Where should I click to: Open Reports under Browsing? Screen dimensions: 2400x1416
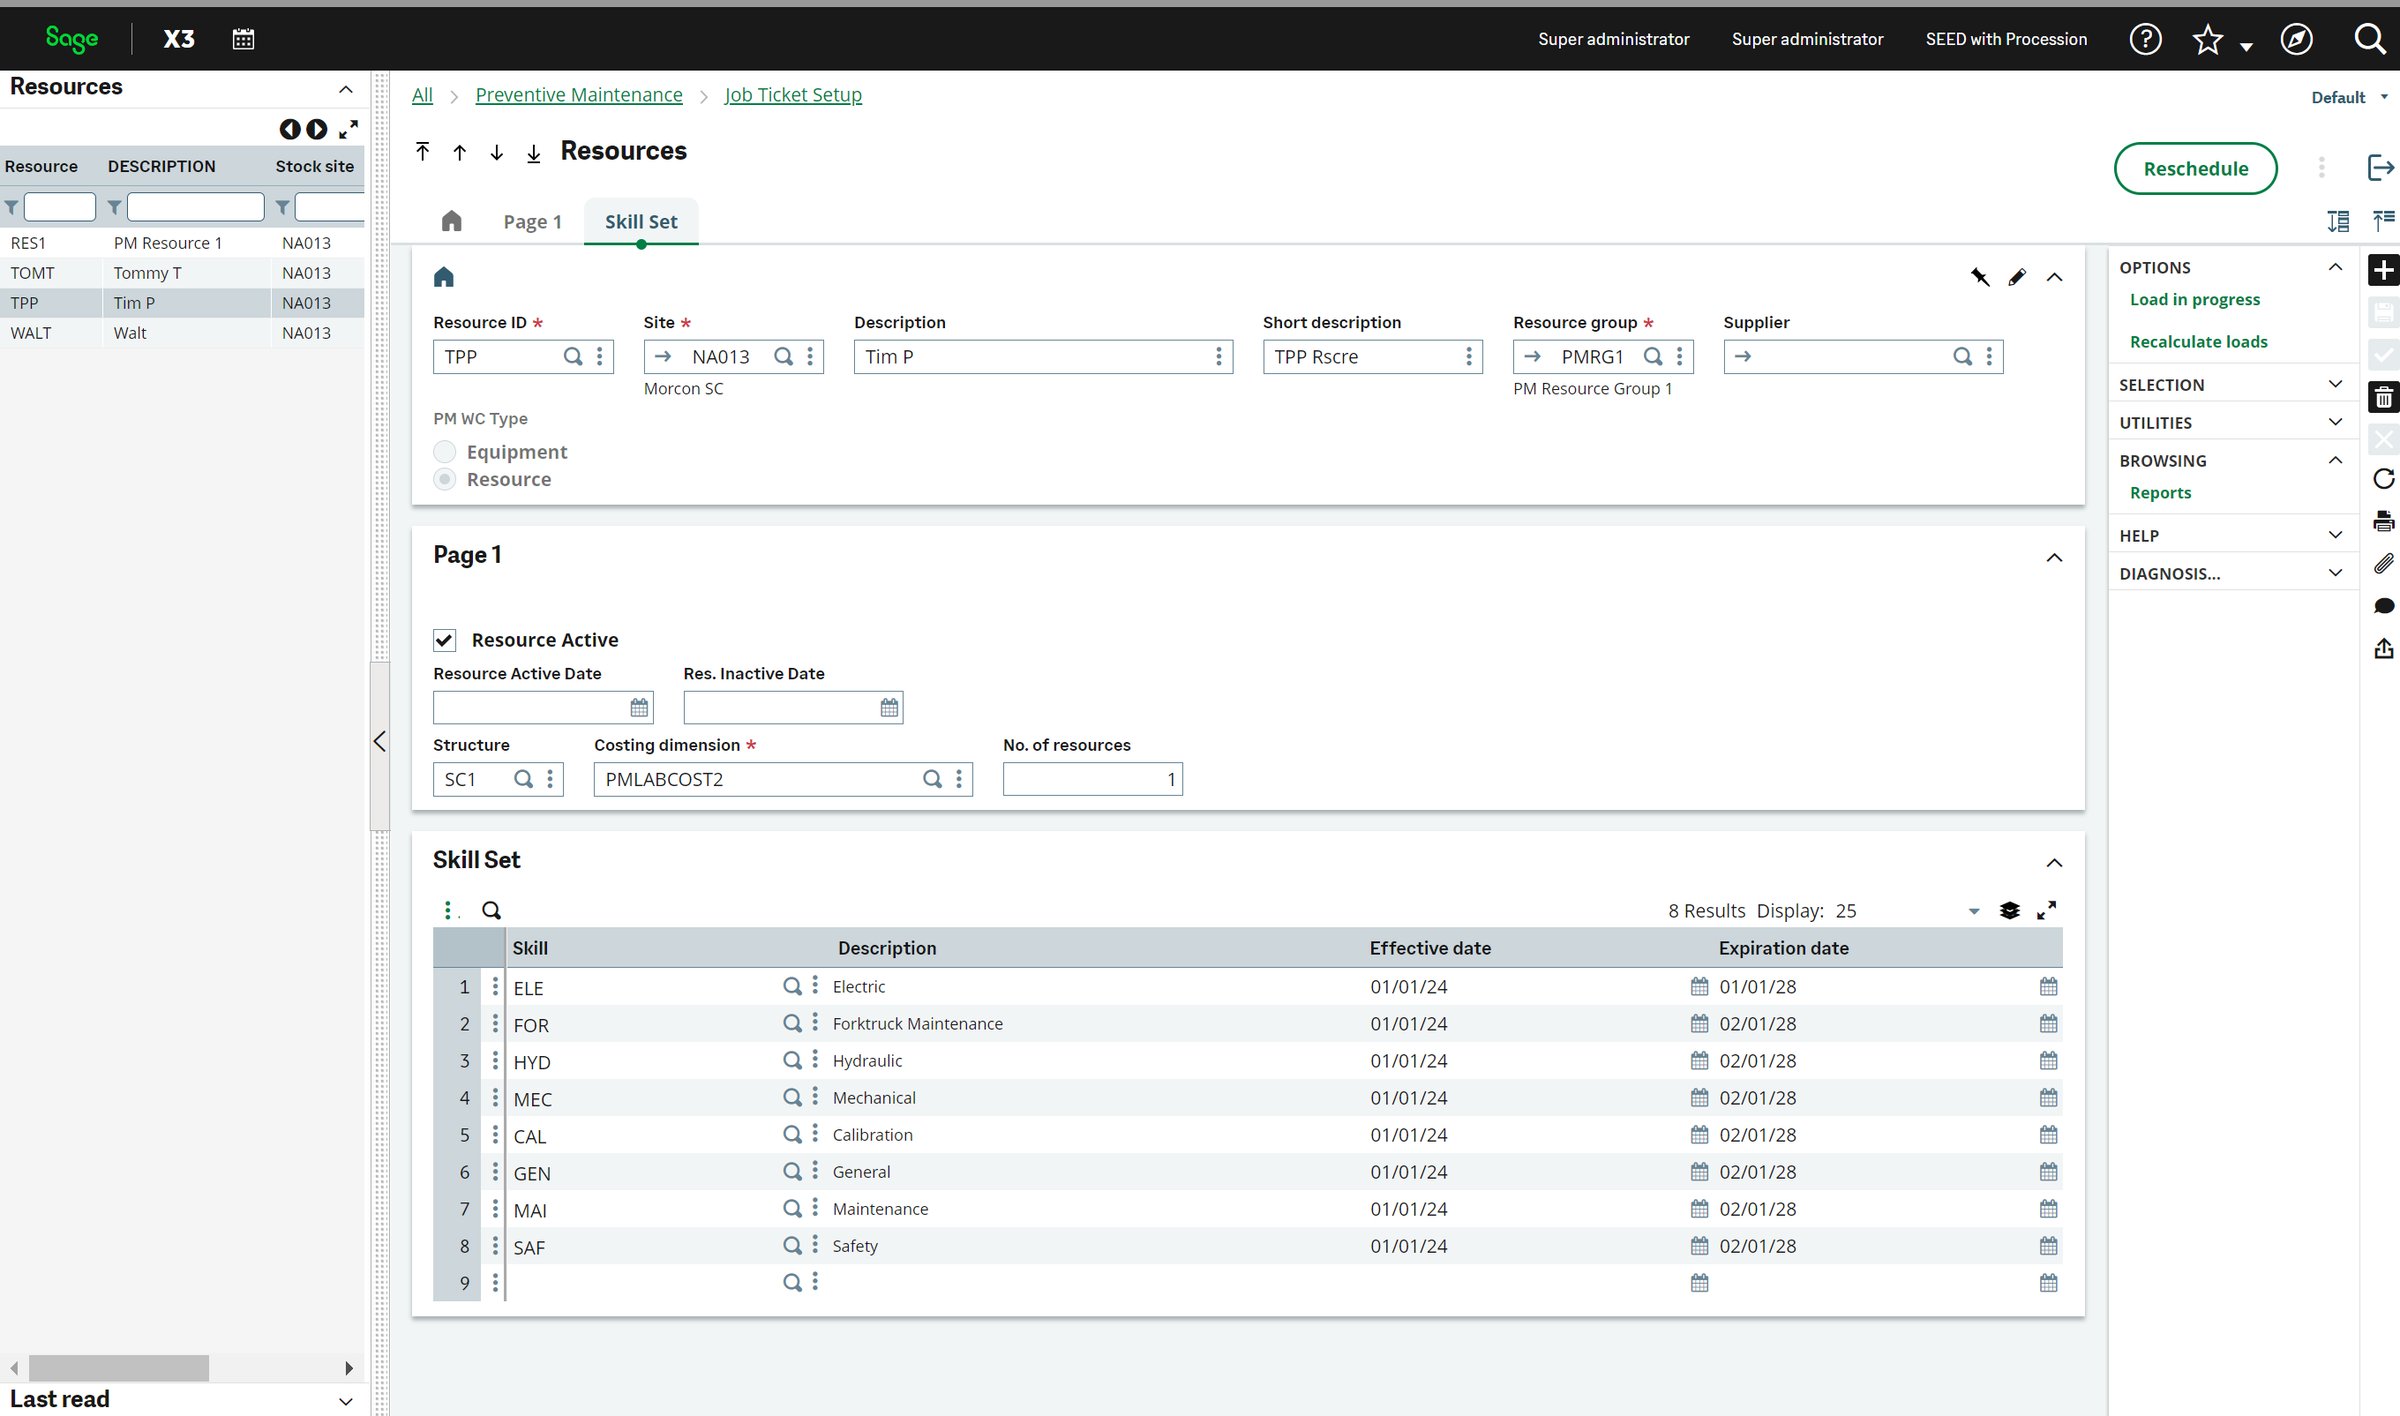[2161, 492]
